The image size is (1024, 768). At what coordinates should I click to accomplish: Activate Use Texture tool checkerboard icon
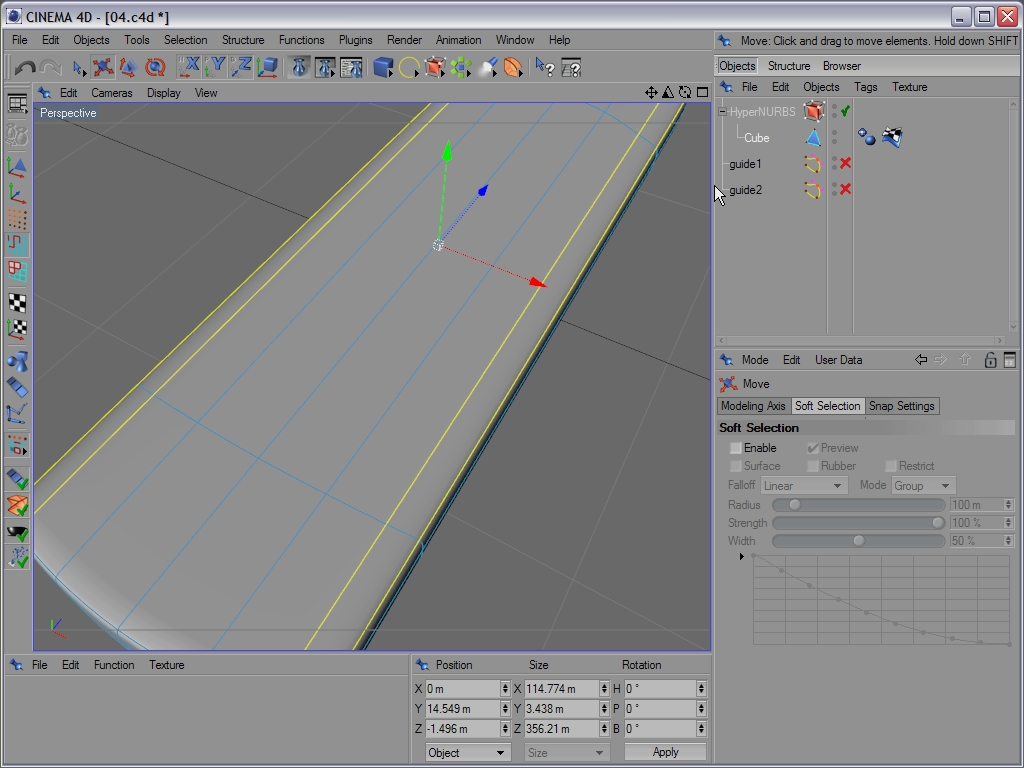click(x=17, y=302)
